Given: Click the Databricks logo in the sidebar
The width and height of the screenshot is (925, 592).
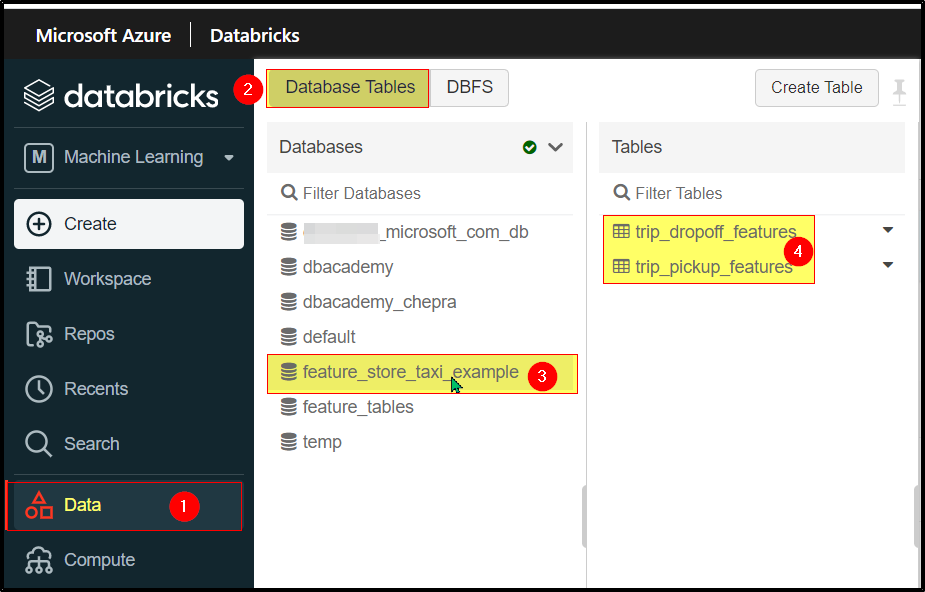Looking at the screenshot, I should coord(121,96).
